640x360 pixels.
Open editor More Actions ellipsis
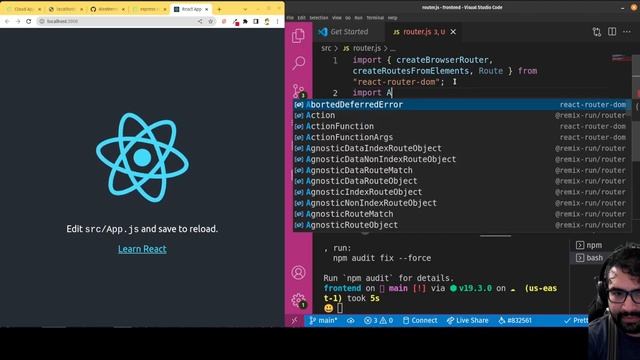coord(627,32)
